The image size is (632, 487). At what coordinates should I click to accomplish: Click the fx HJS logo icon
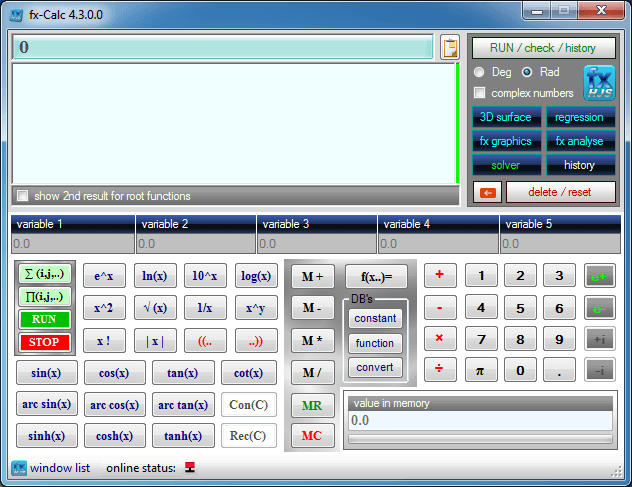tap(599, 83)
